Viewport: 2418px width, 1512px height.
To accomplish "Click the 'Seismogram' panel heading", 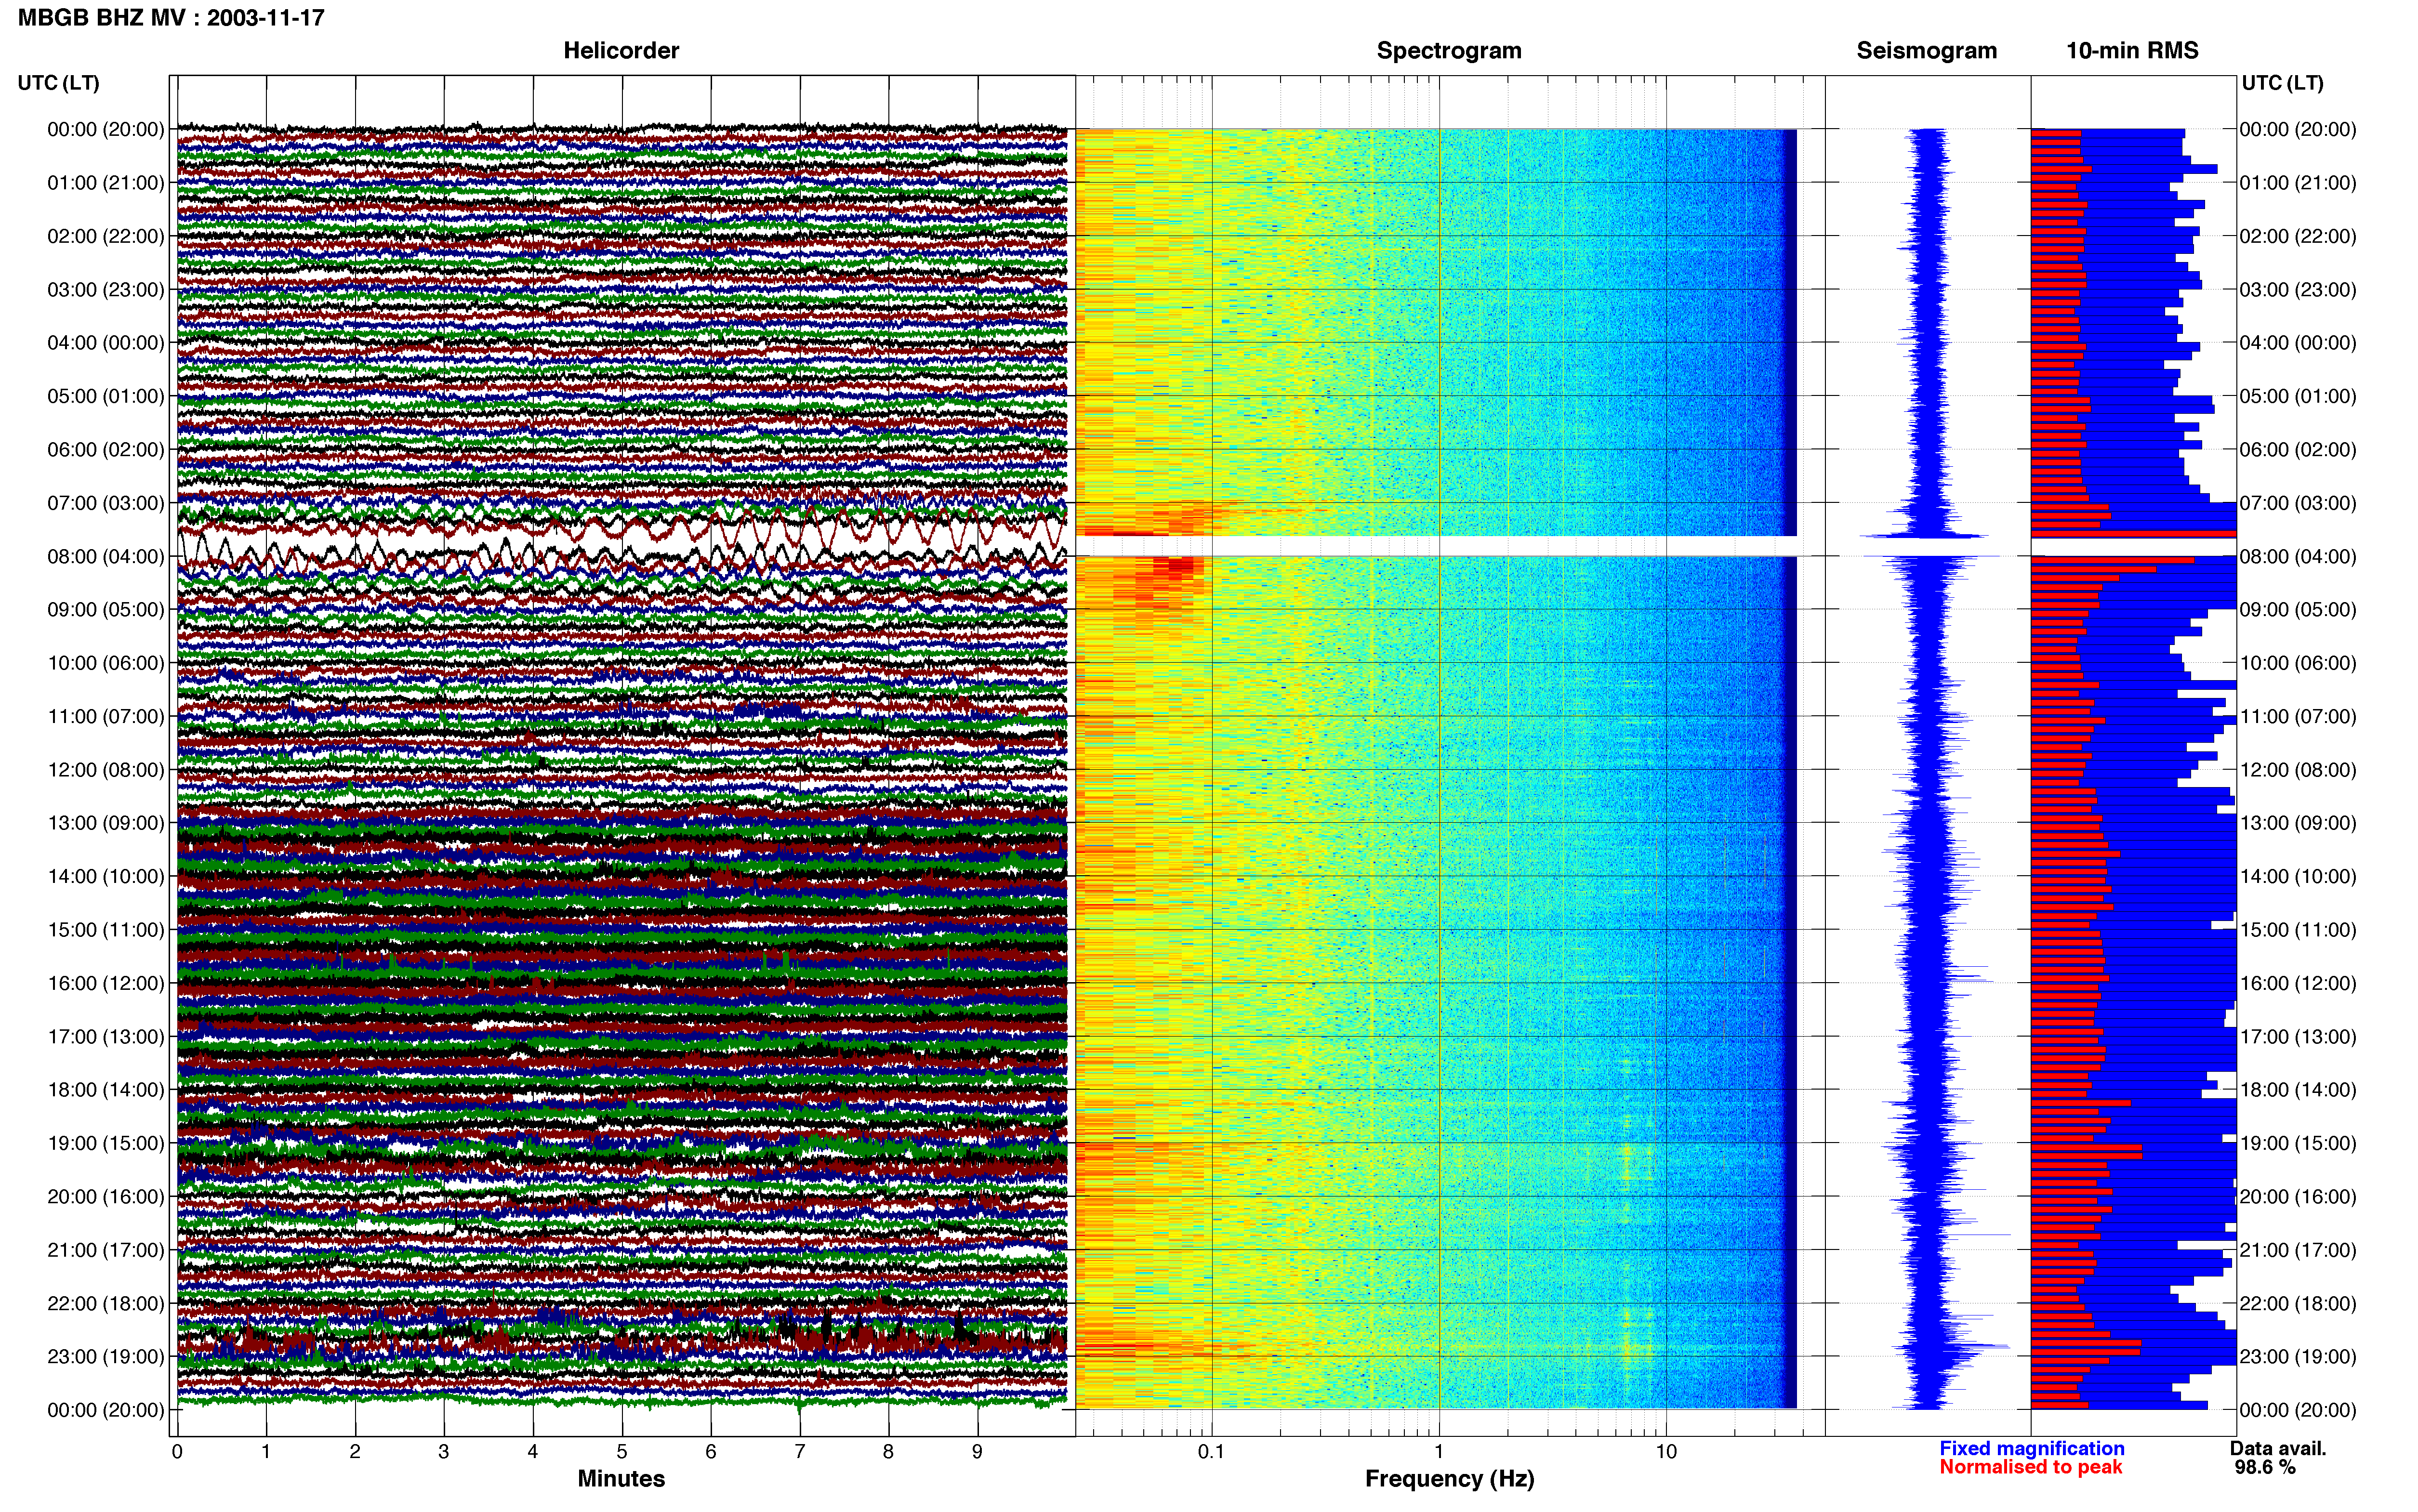I will [x=1926, y=50].
